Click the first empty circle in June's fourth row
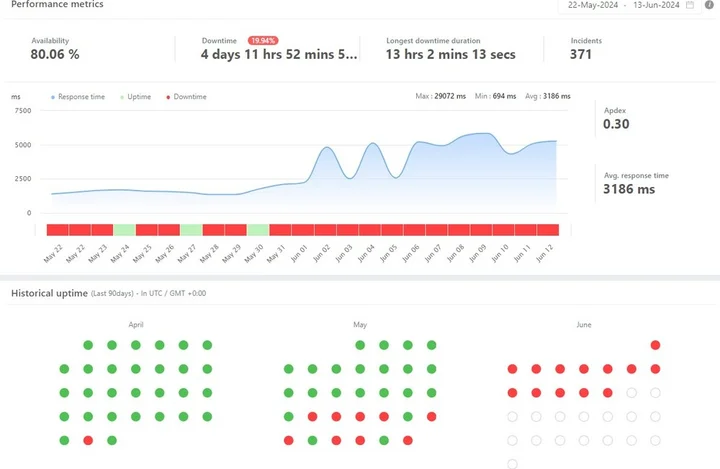Viewport: 720px width, 469px height. point(512,416)
